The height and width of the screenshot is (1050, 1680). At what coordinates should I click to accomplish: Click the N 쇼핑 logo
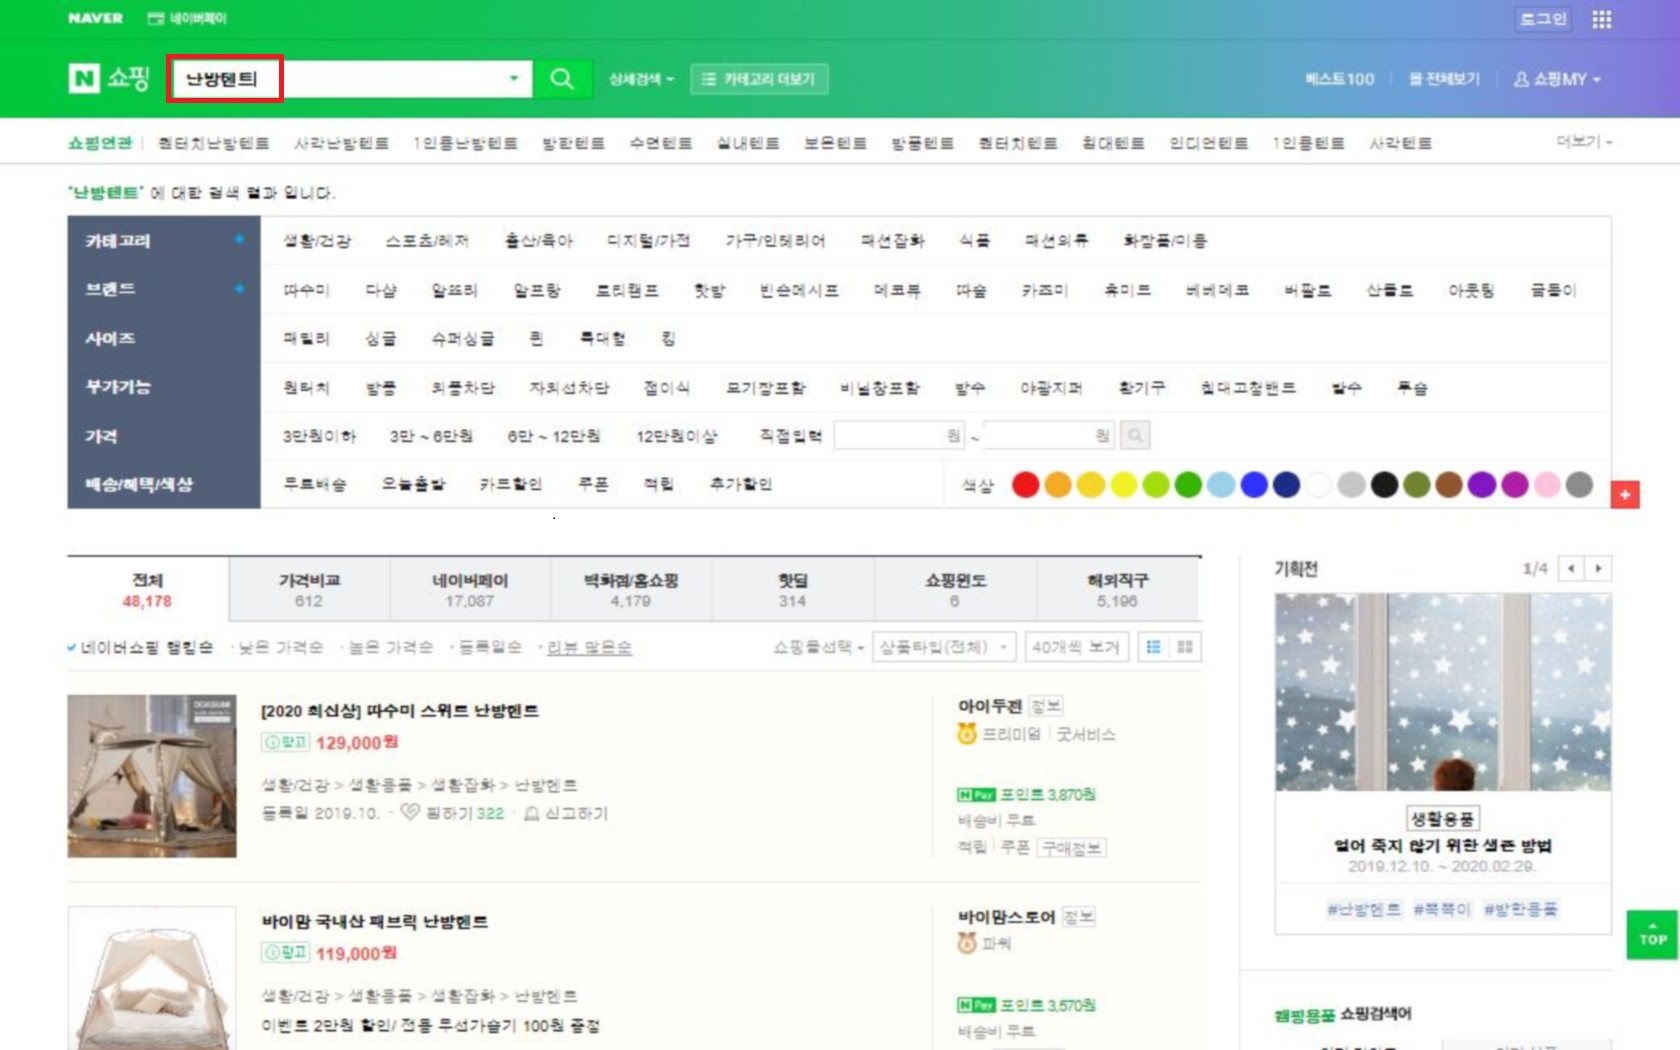tap(108, 78)
